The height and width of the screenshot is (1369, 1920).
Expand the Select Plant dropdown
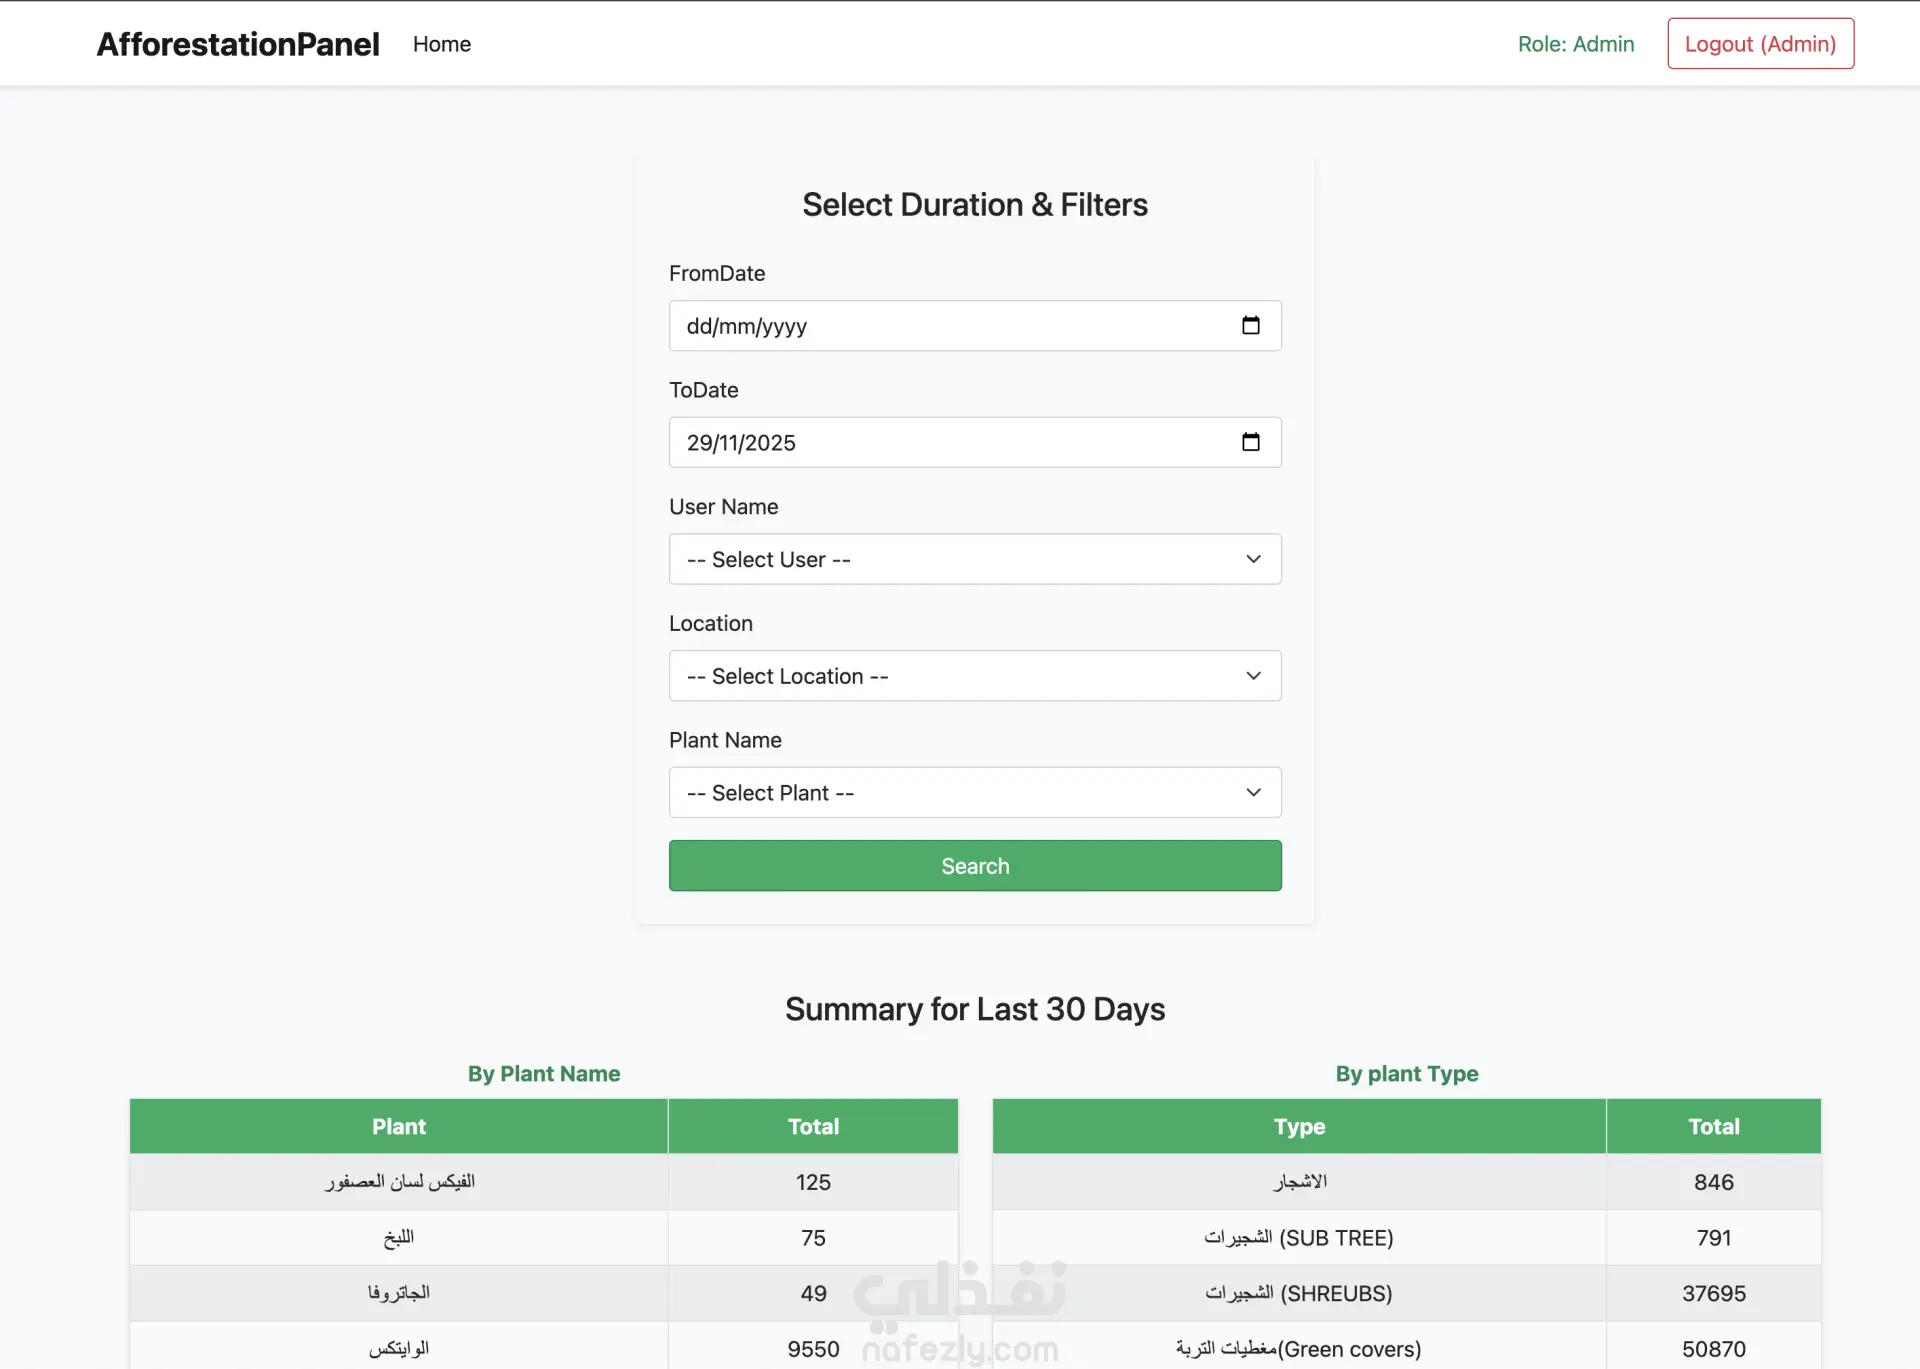(974, 793)
